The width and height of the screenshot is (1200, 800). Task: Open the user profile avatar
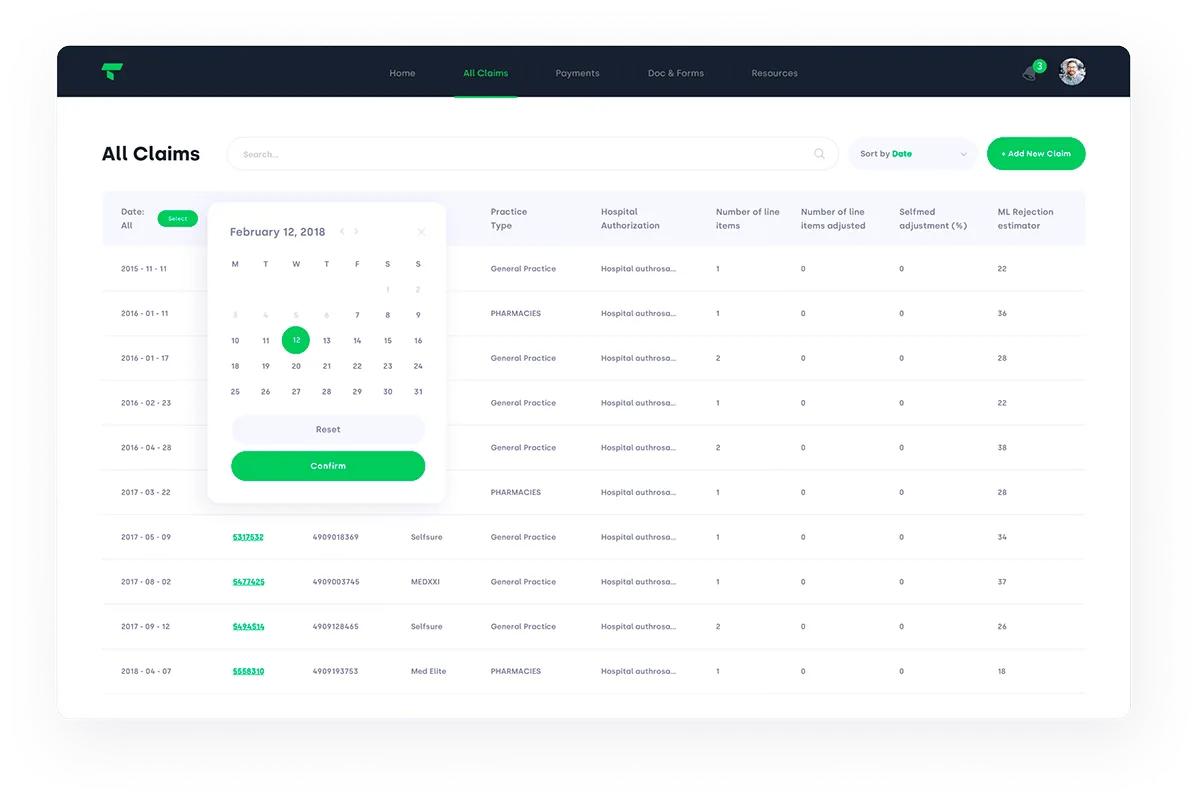pos(1072,72)
